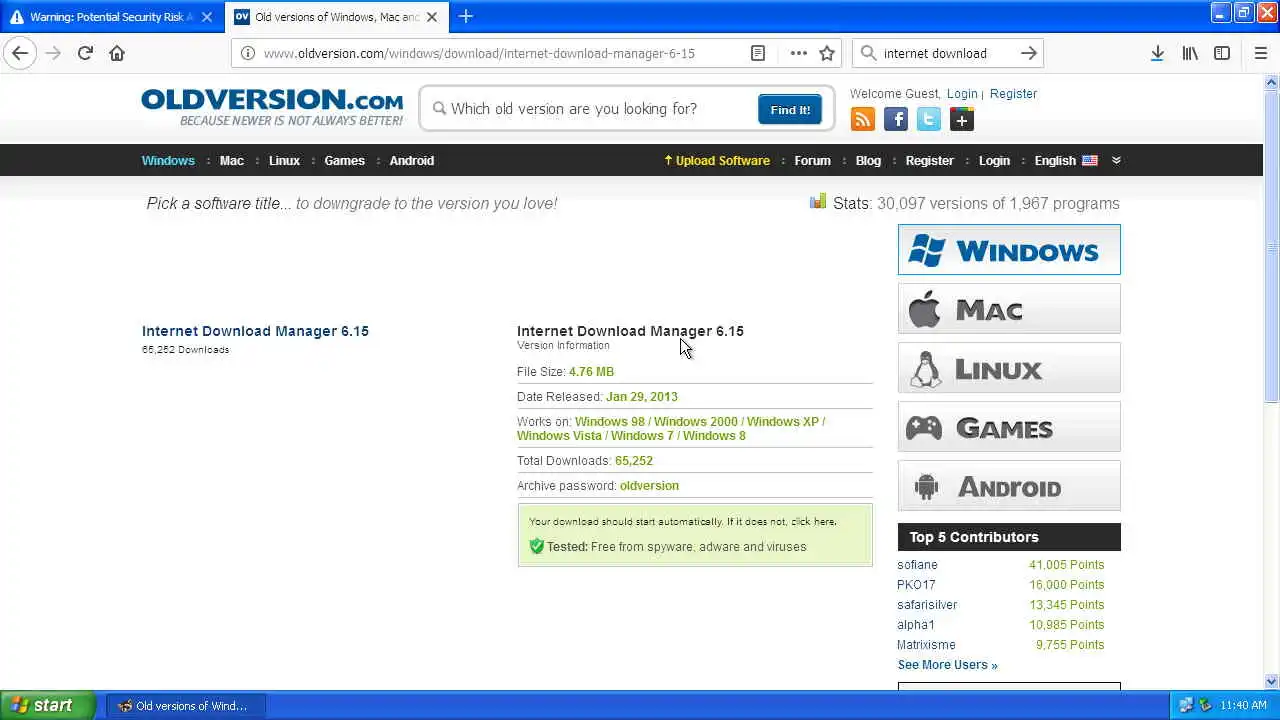The height and width of the screenshot is (720, 1280).
Task: Choose English language option in nav bar
Action: [x=1066, y=160]
